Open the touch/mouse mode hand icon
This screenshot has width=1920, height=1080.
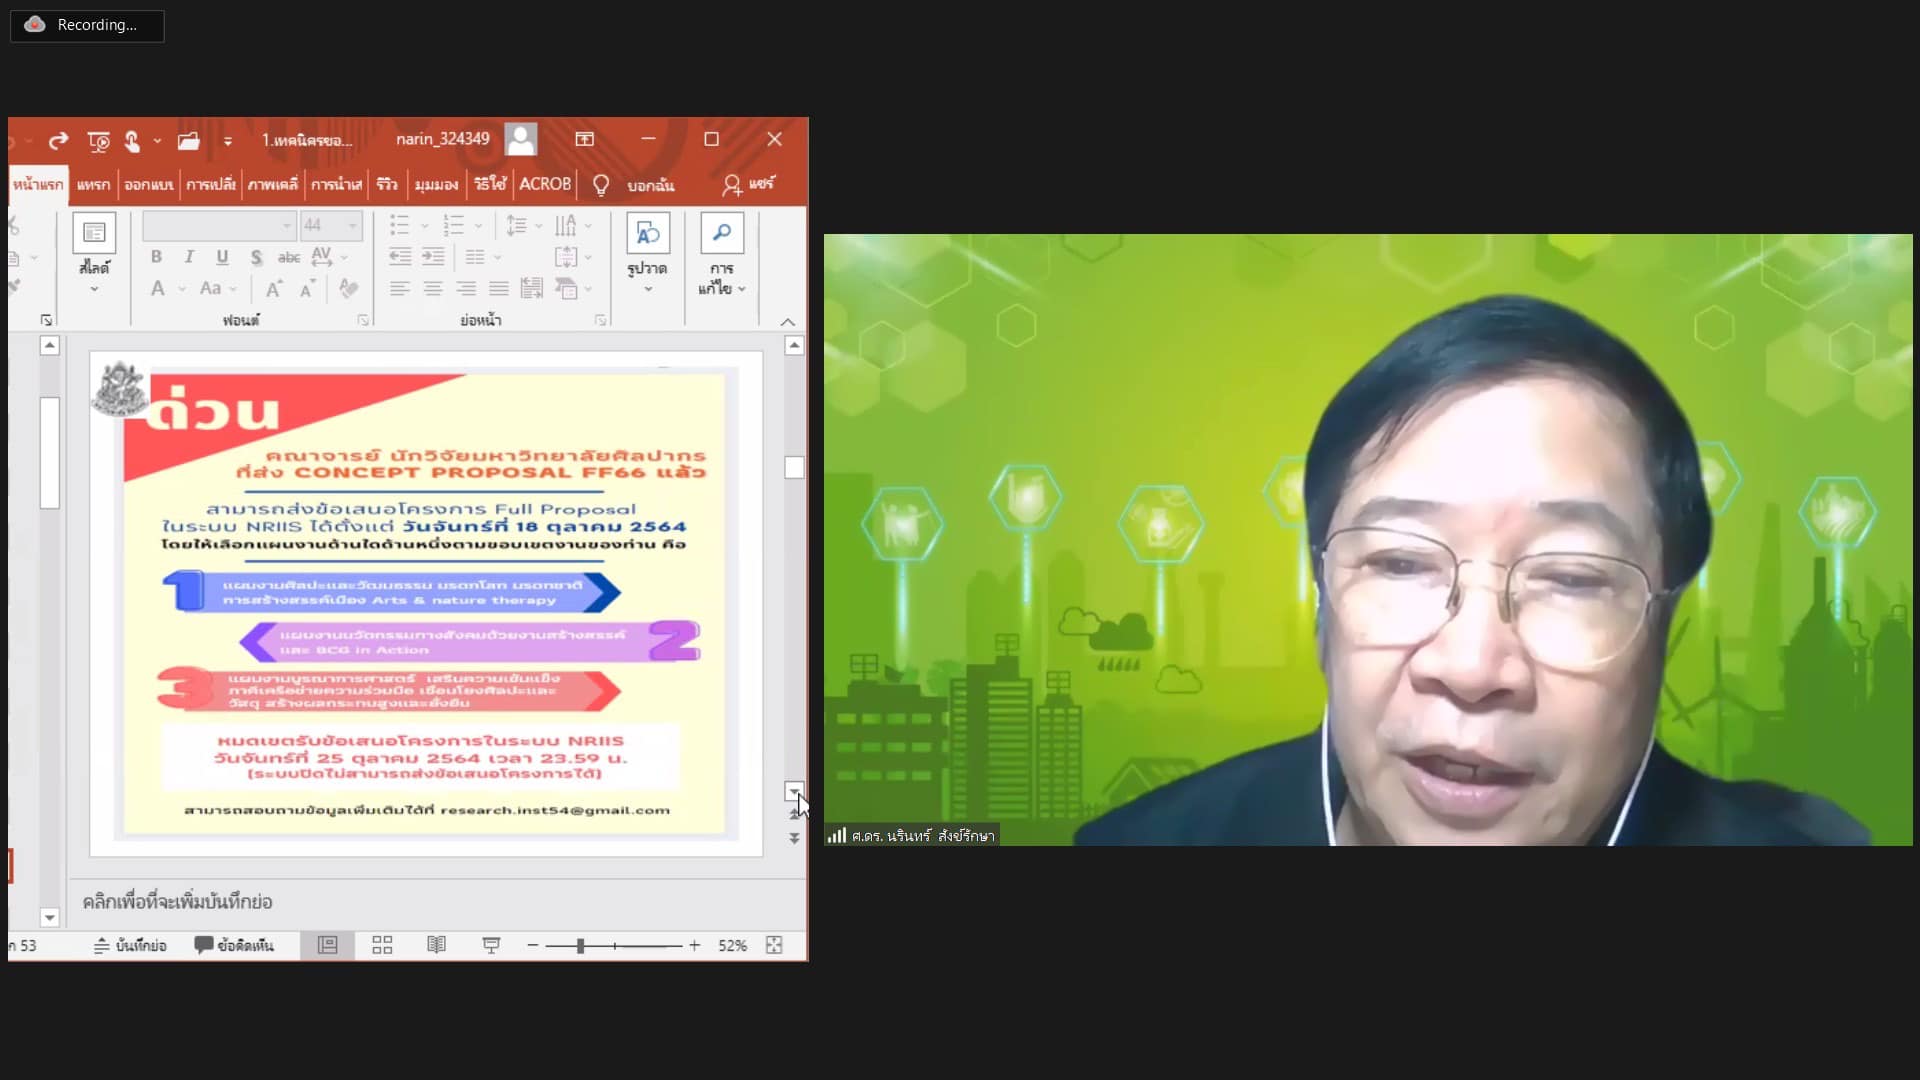click(x=132, y=141)
